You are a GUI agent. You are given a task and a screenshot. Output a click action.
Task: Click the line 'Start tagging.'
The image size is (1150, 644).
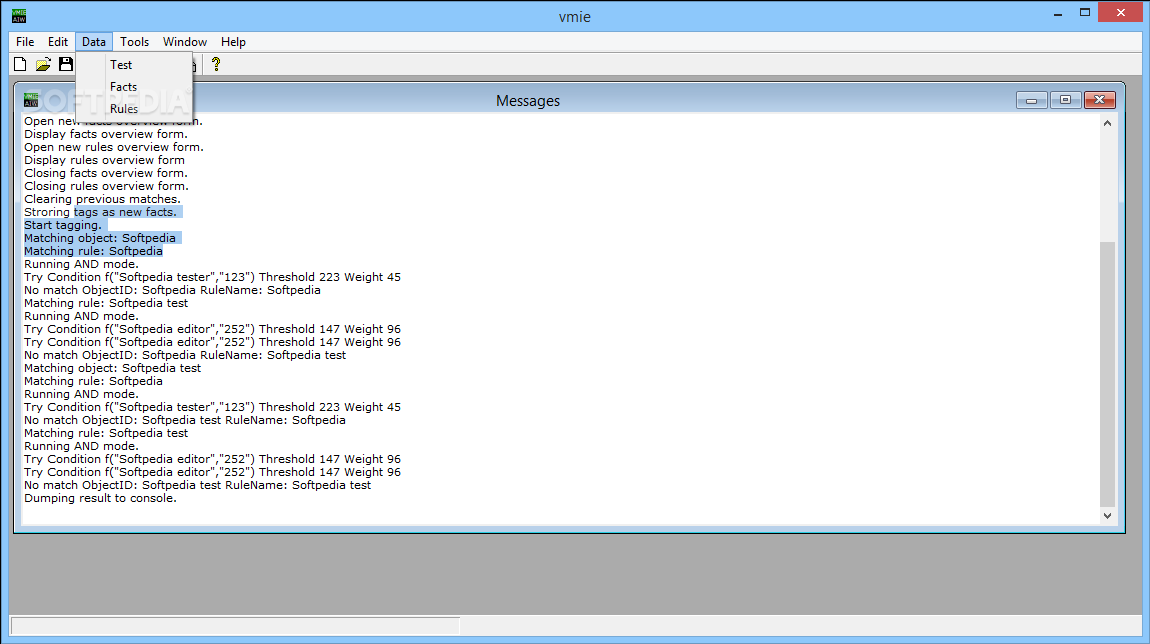[x=62, y=225]
